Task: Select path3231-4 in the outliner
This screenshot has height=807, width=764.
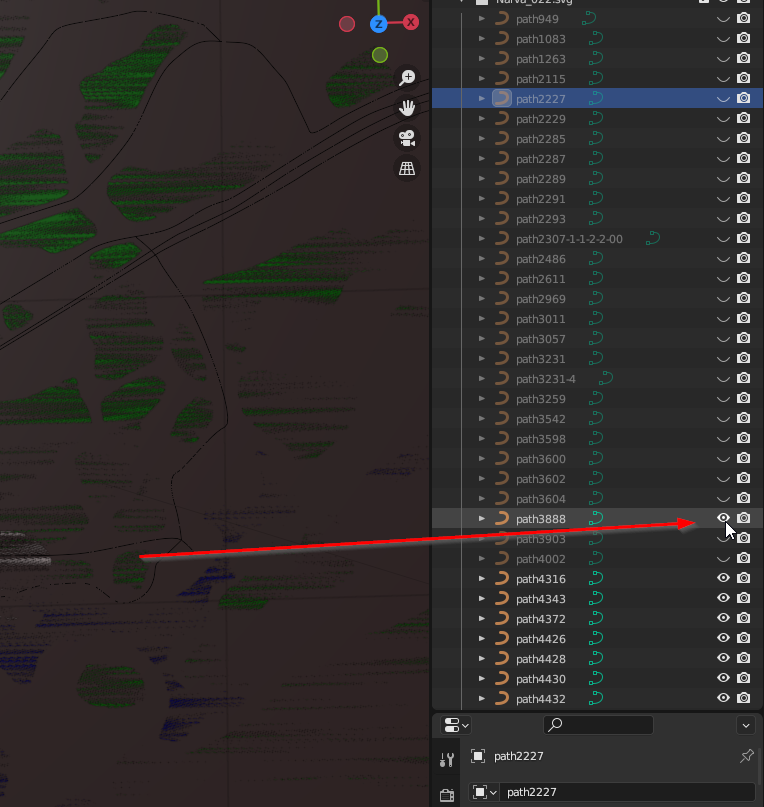Action: click(x=546, y=379)
